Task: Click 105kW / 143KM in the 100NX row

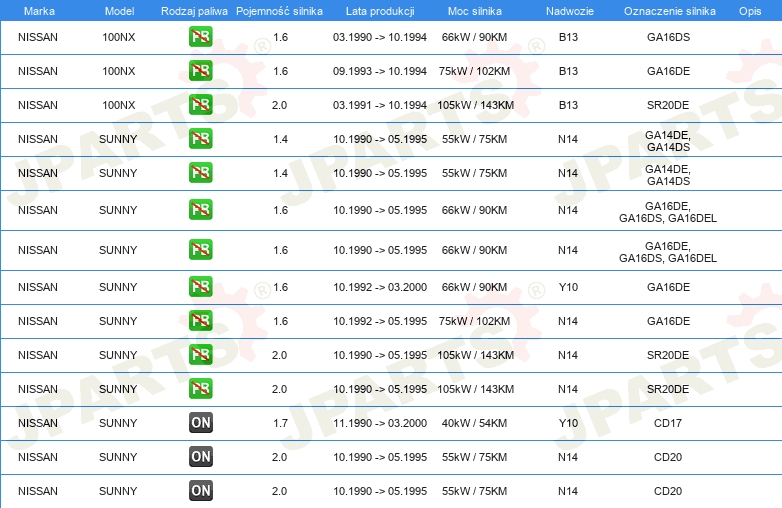Action: pyautogui.click(x=475, y=105)
